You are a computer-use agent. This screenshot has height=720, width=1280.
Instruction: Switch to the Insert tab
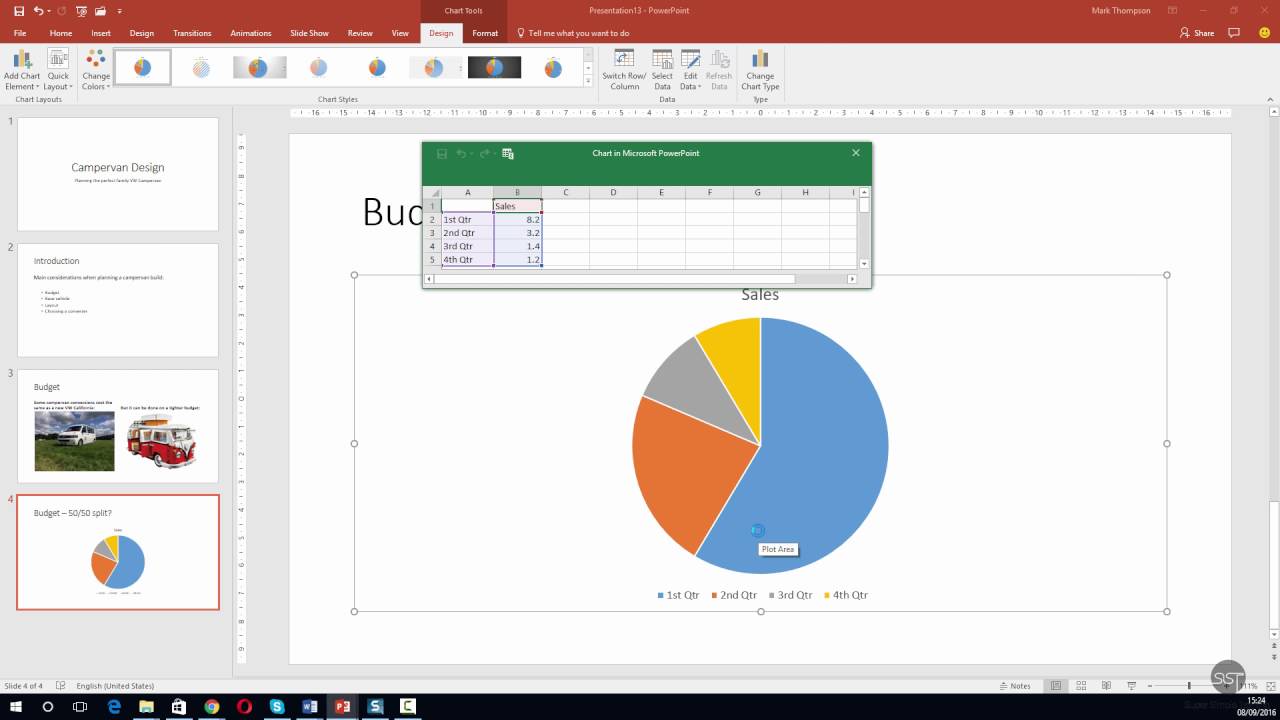[x=101, y=33]
